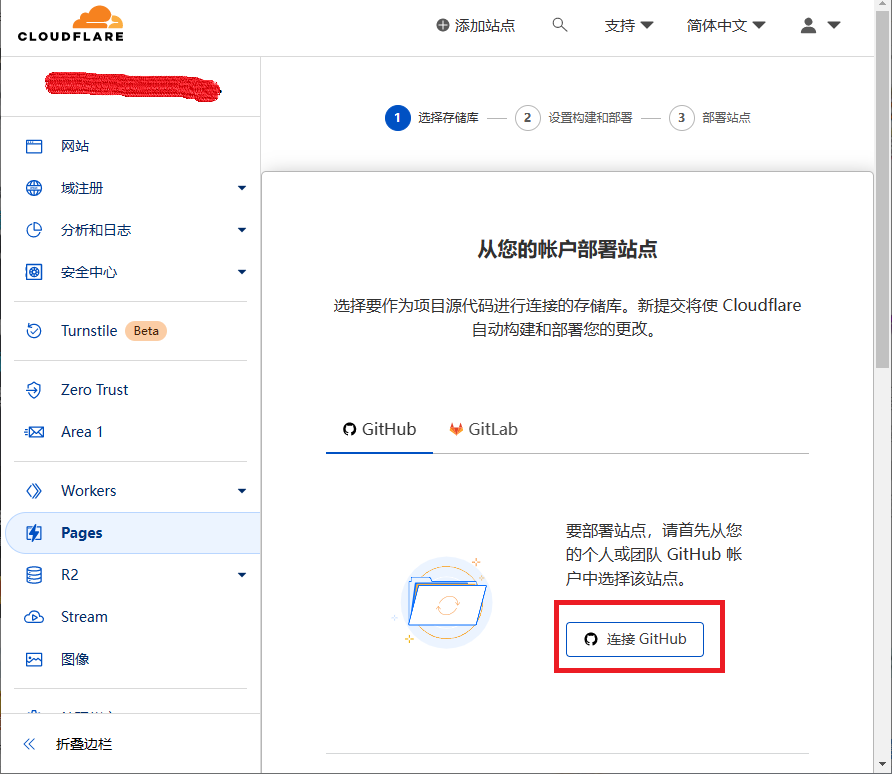892x774 pixels.
Task: Click the 添加站点 link
Action: pos(475,26)
